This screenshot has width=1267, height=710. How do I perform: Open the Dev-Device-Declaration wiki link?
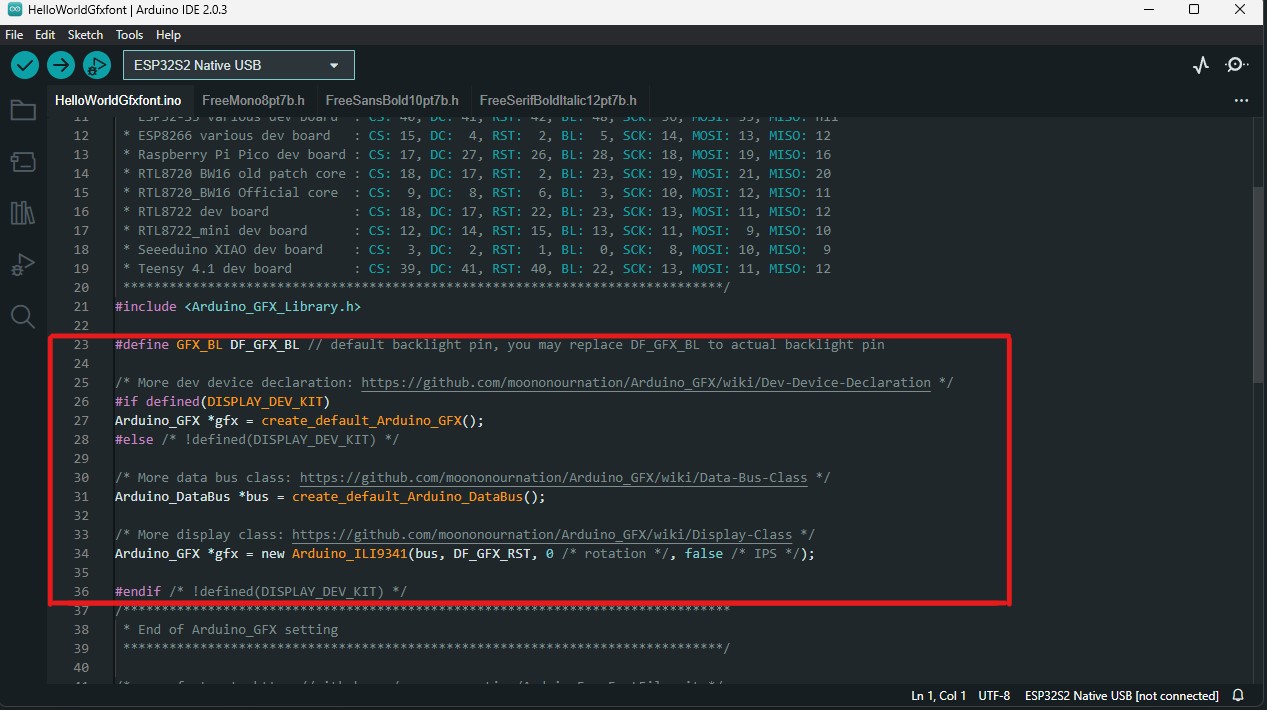point(645,383)
